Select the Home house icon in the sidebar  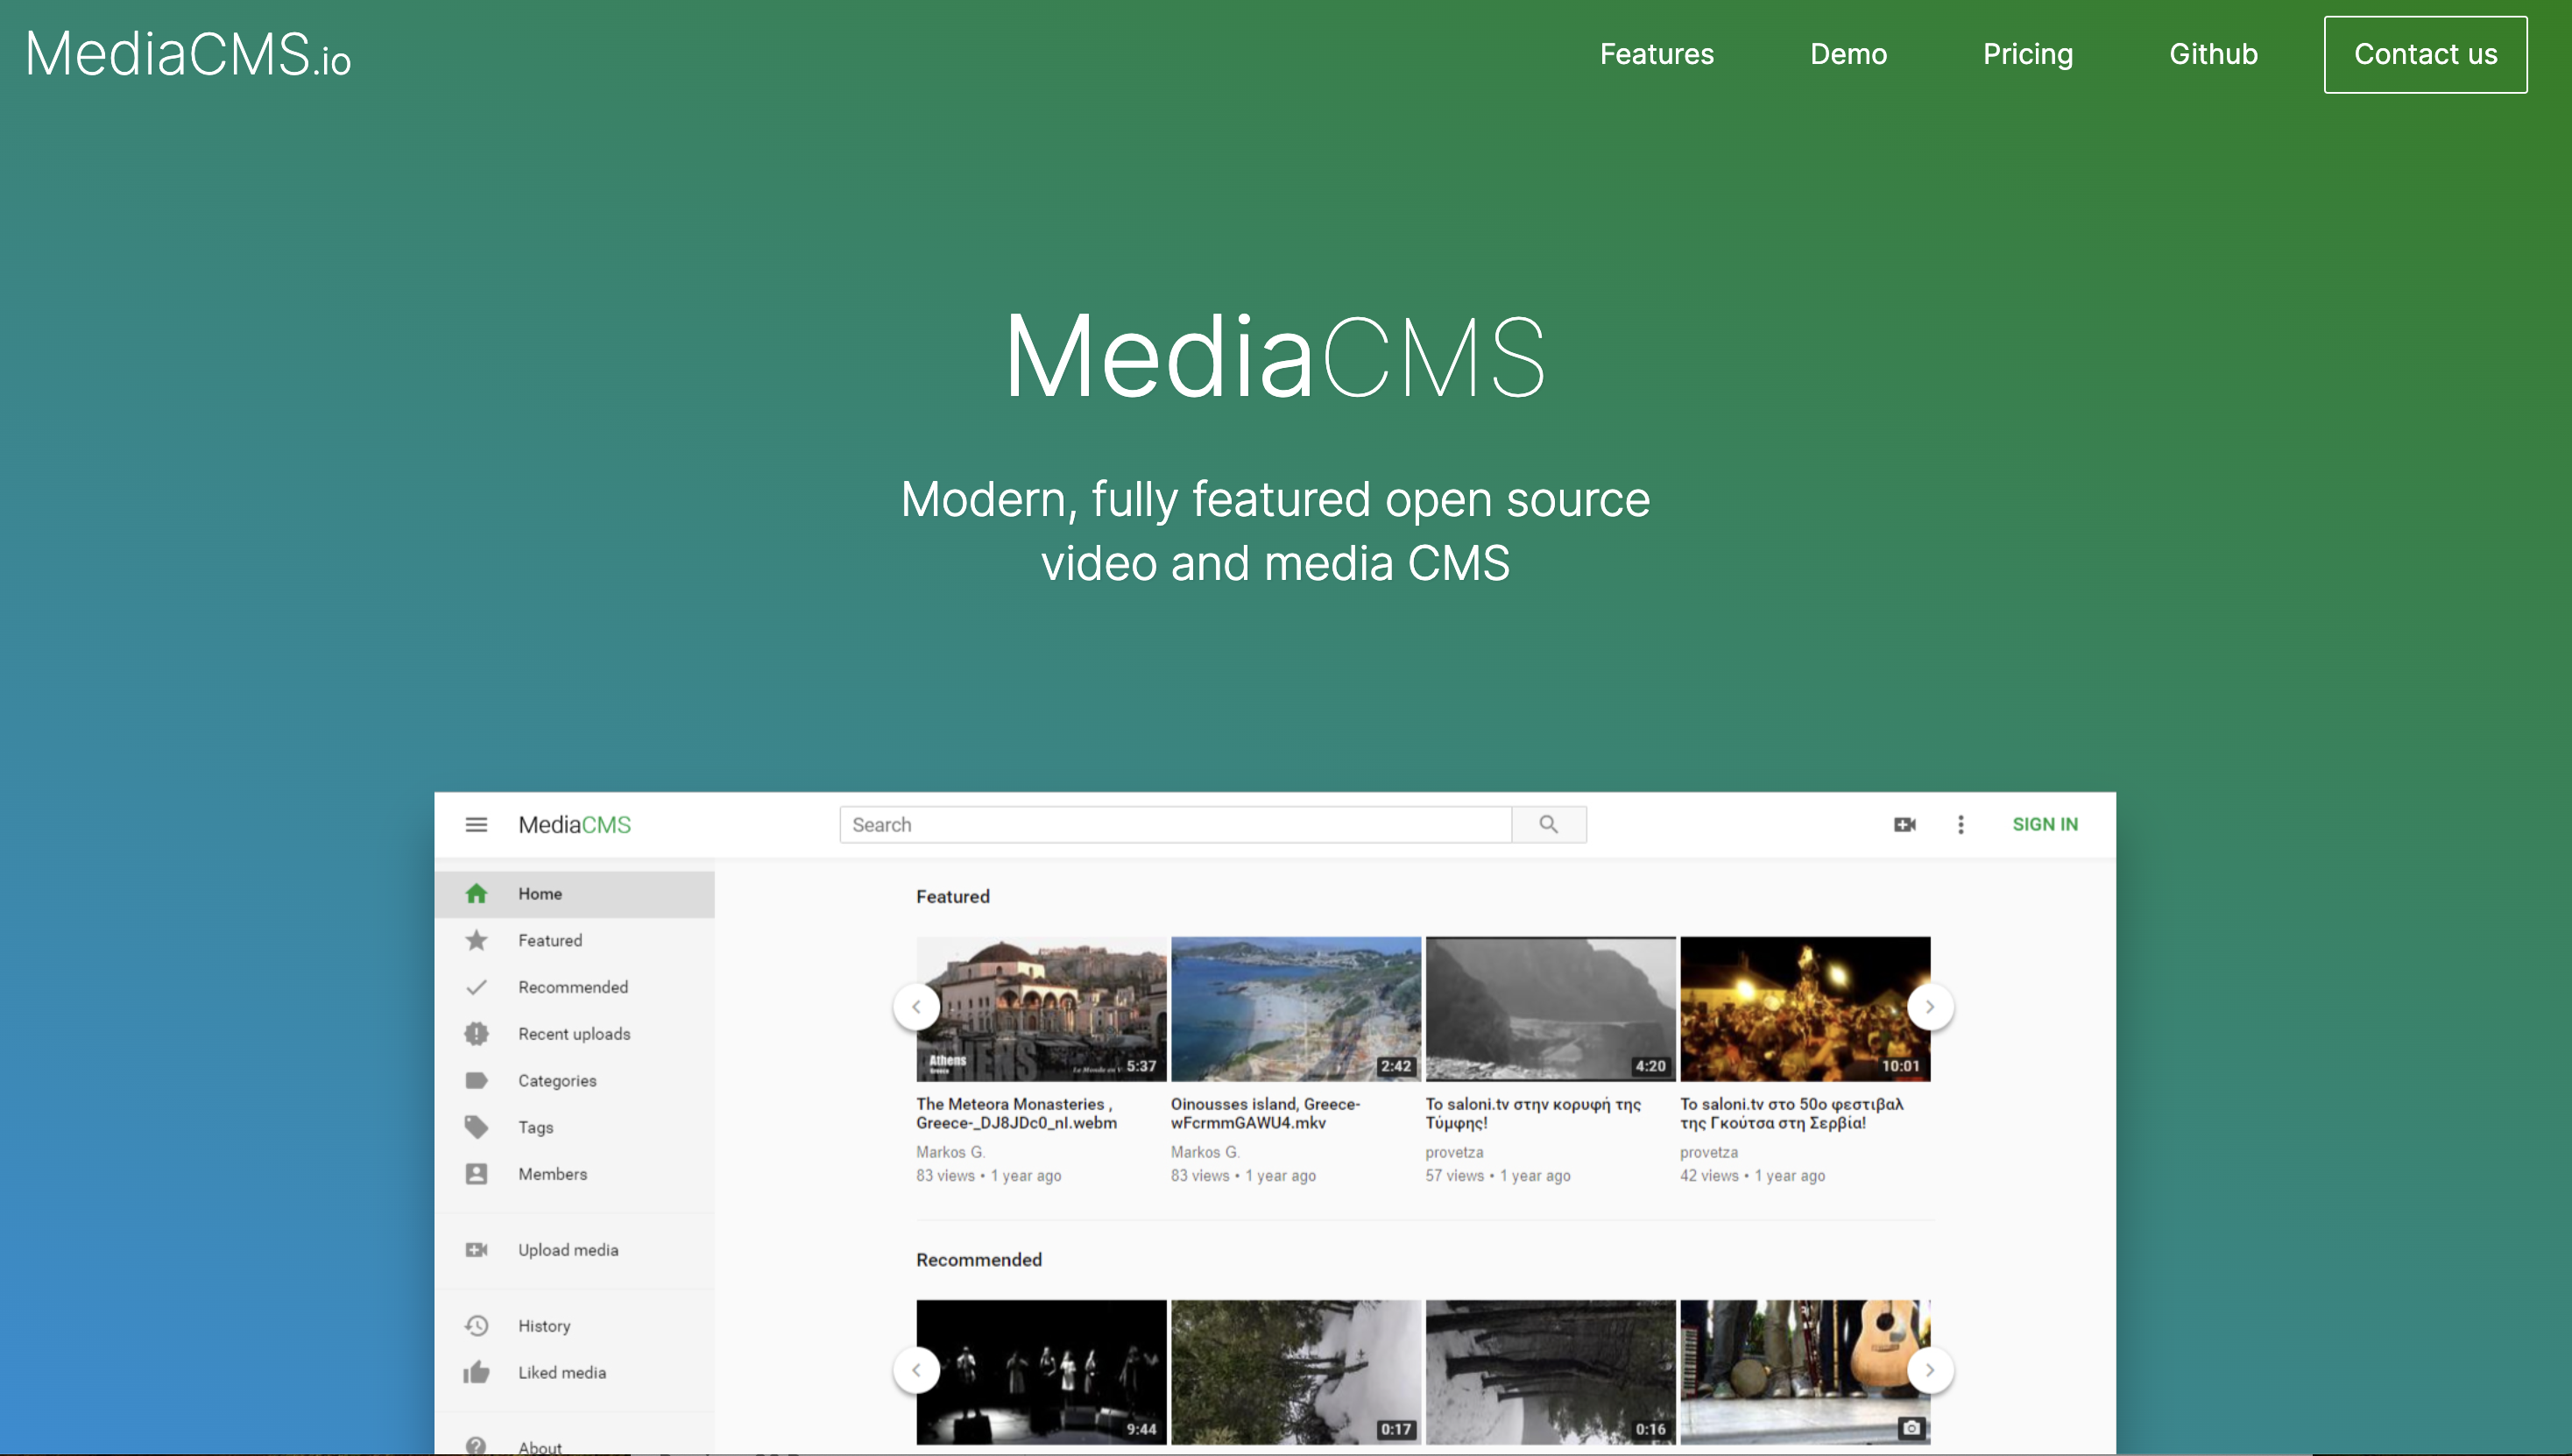477,893
